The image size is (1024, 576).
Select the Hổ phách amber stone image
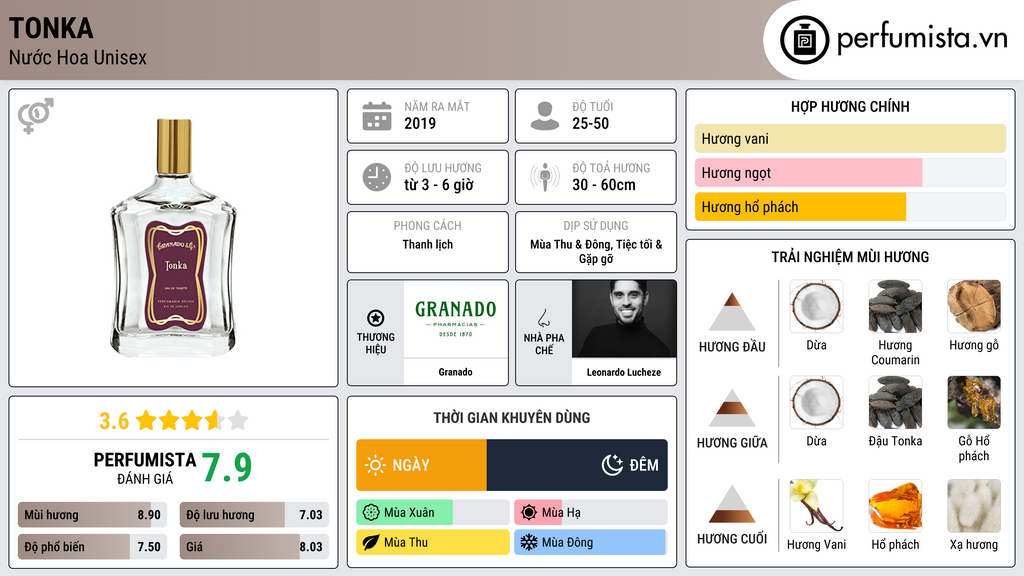(895, 505)
